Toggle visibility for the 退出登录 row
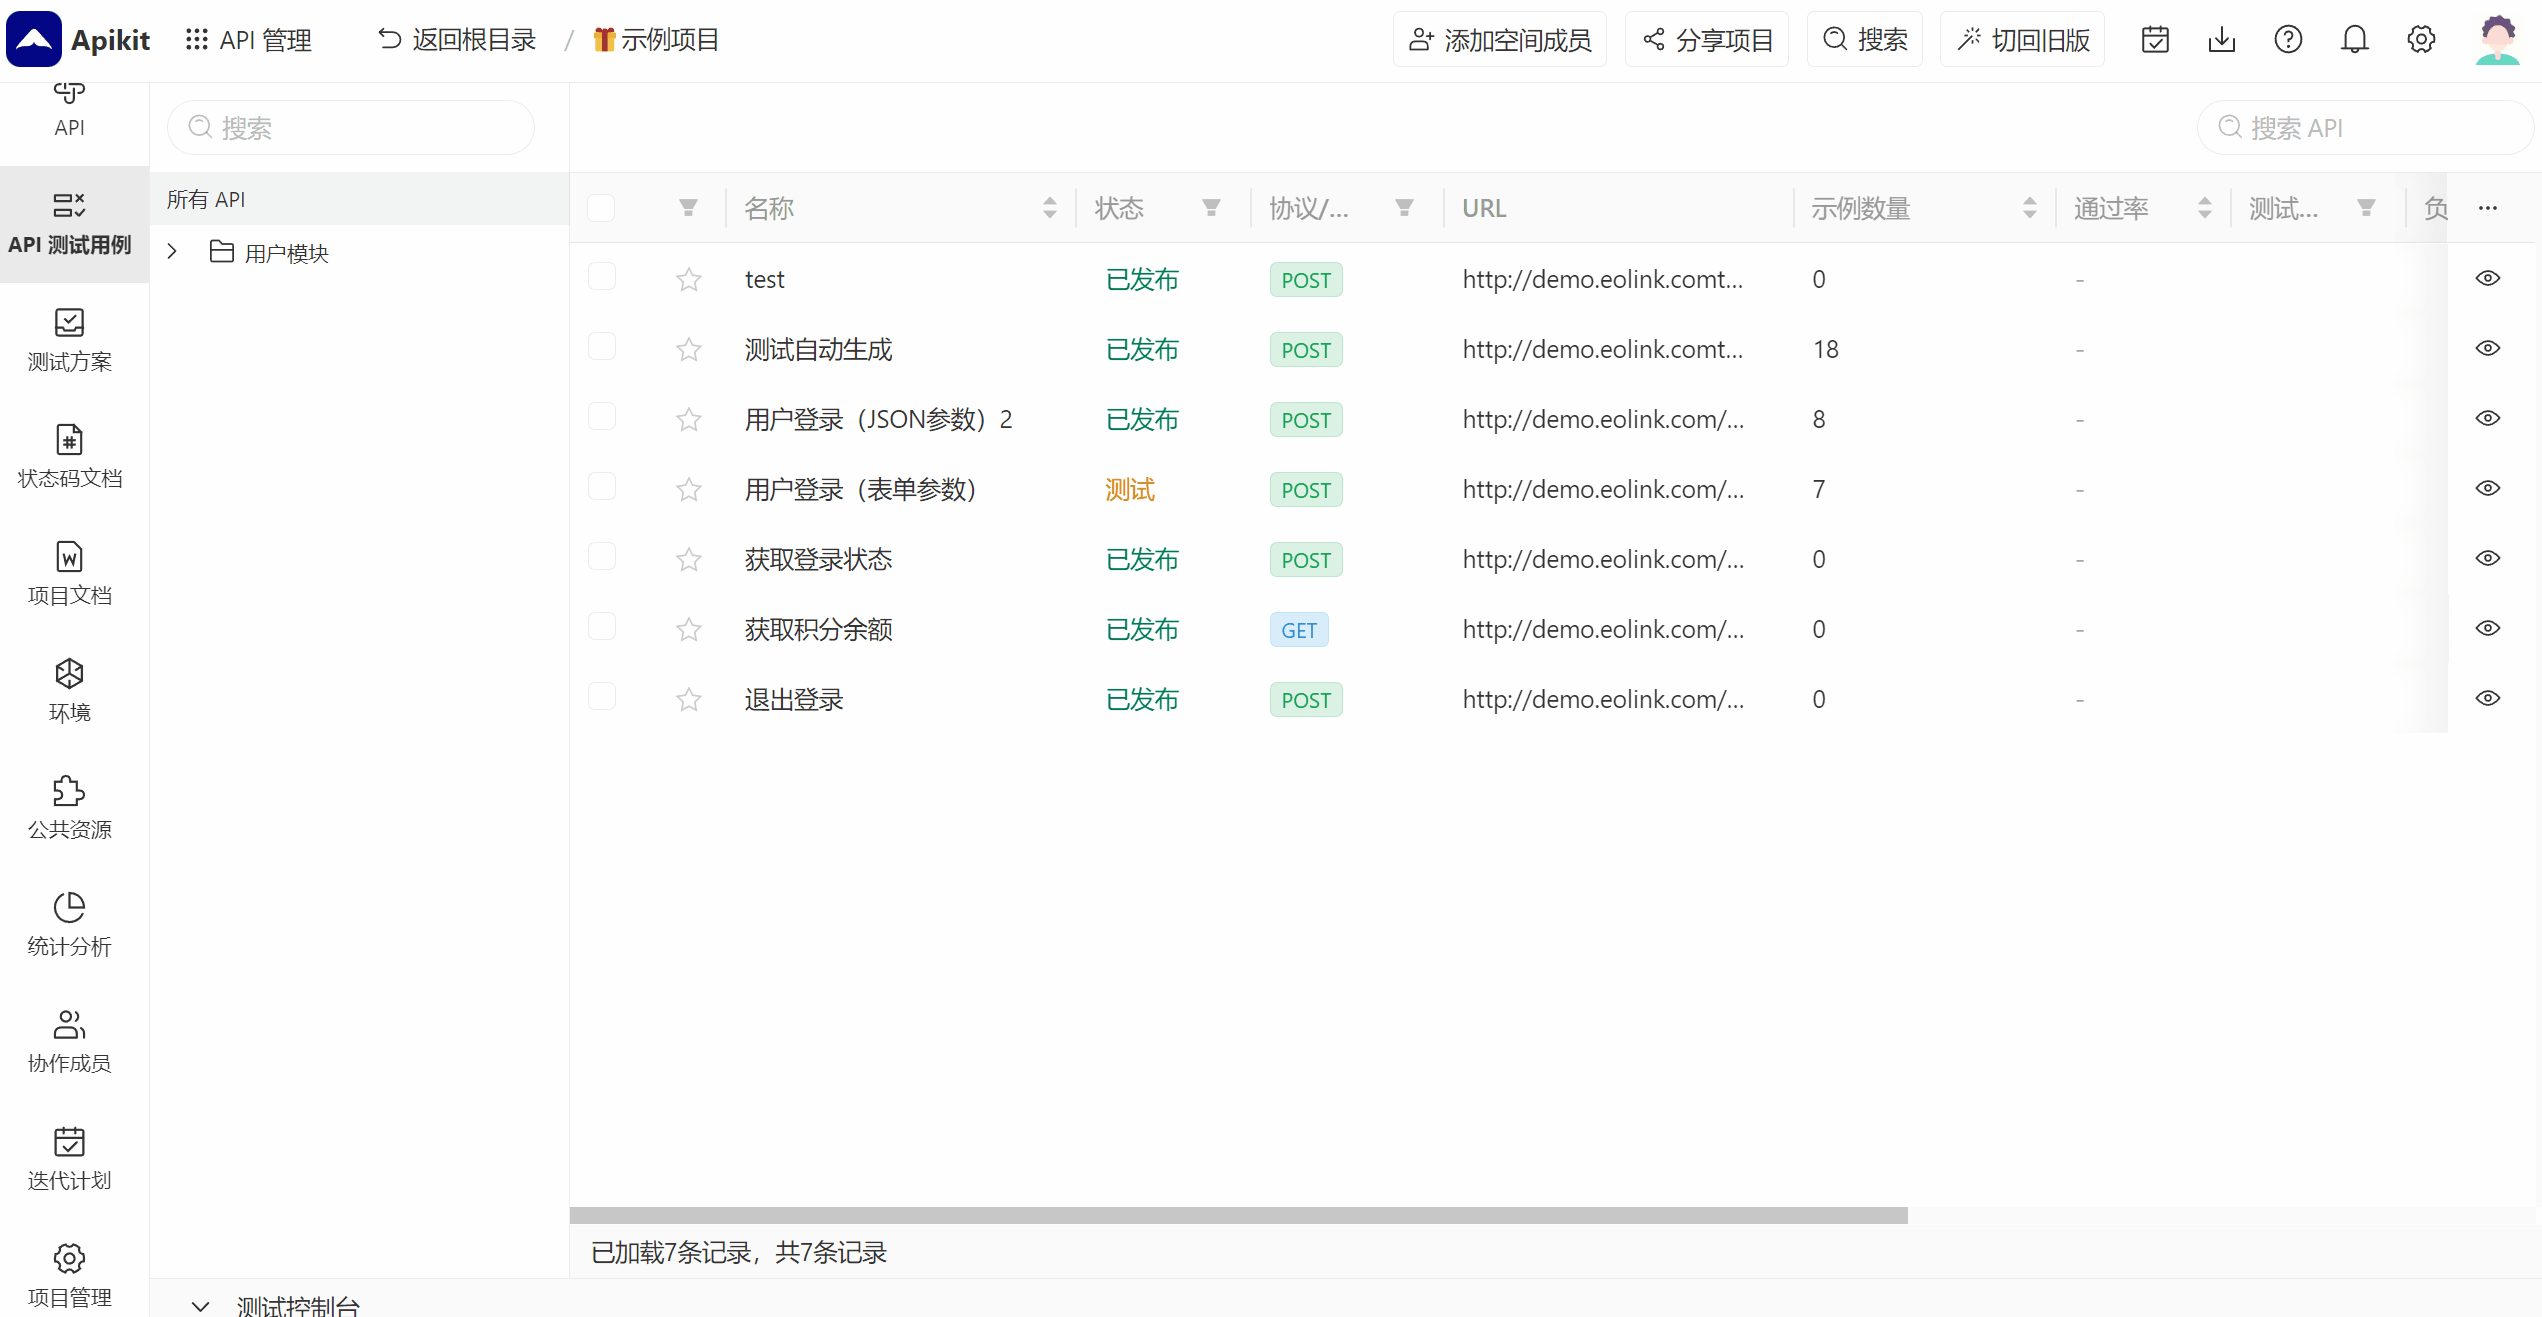 tap(2489, 698)
